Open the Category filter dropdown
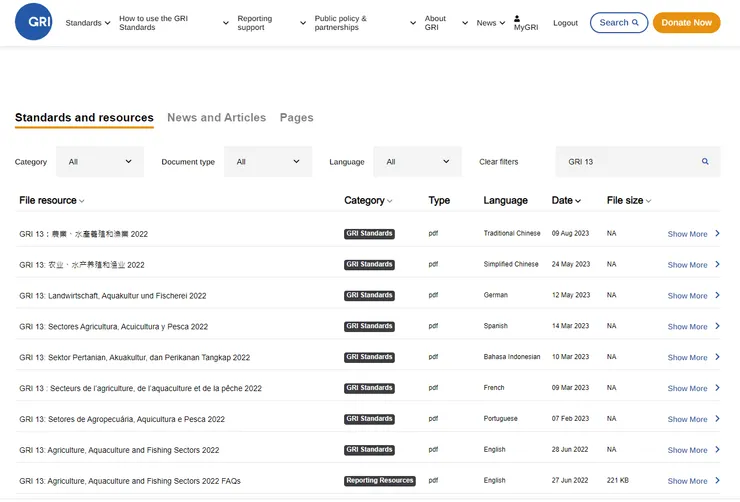The width and height of the screenshot is (740, 502). (x=100, y=162)
